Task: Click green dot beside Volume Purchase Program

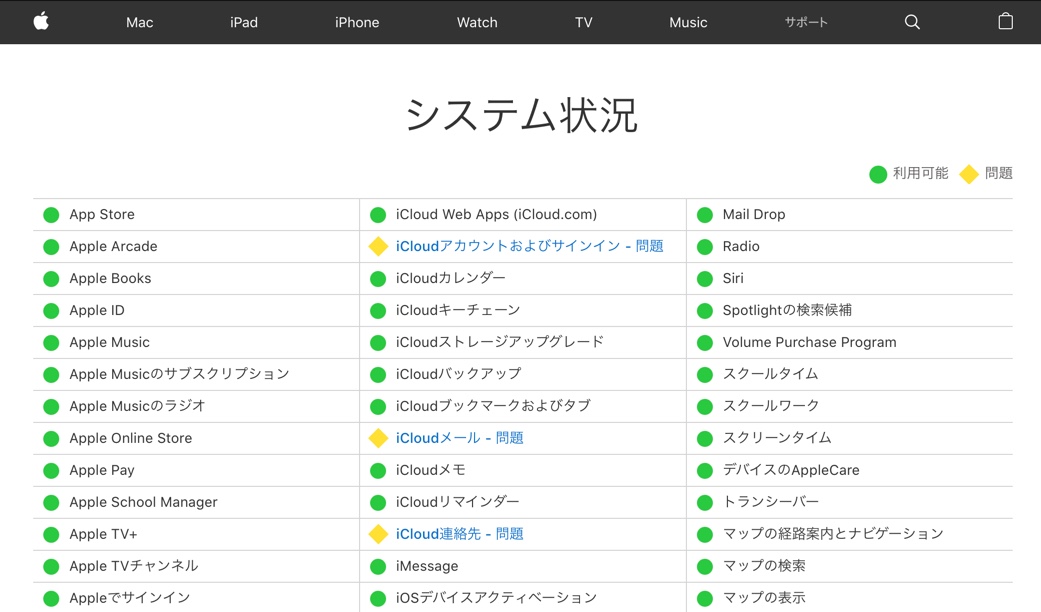Action: click(704, 343)
